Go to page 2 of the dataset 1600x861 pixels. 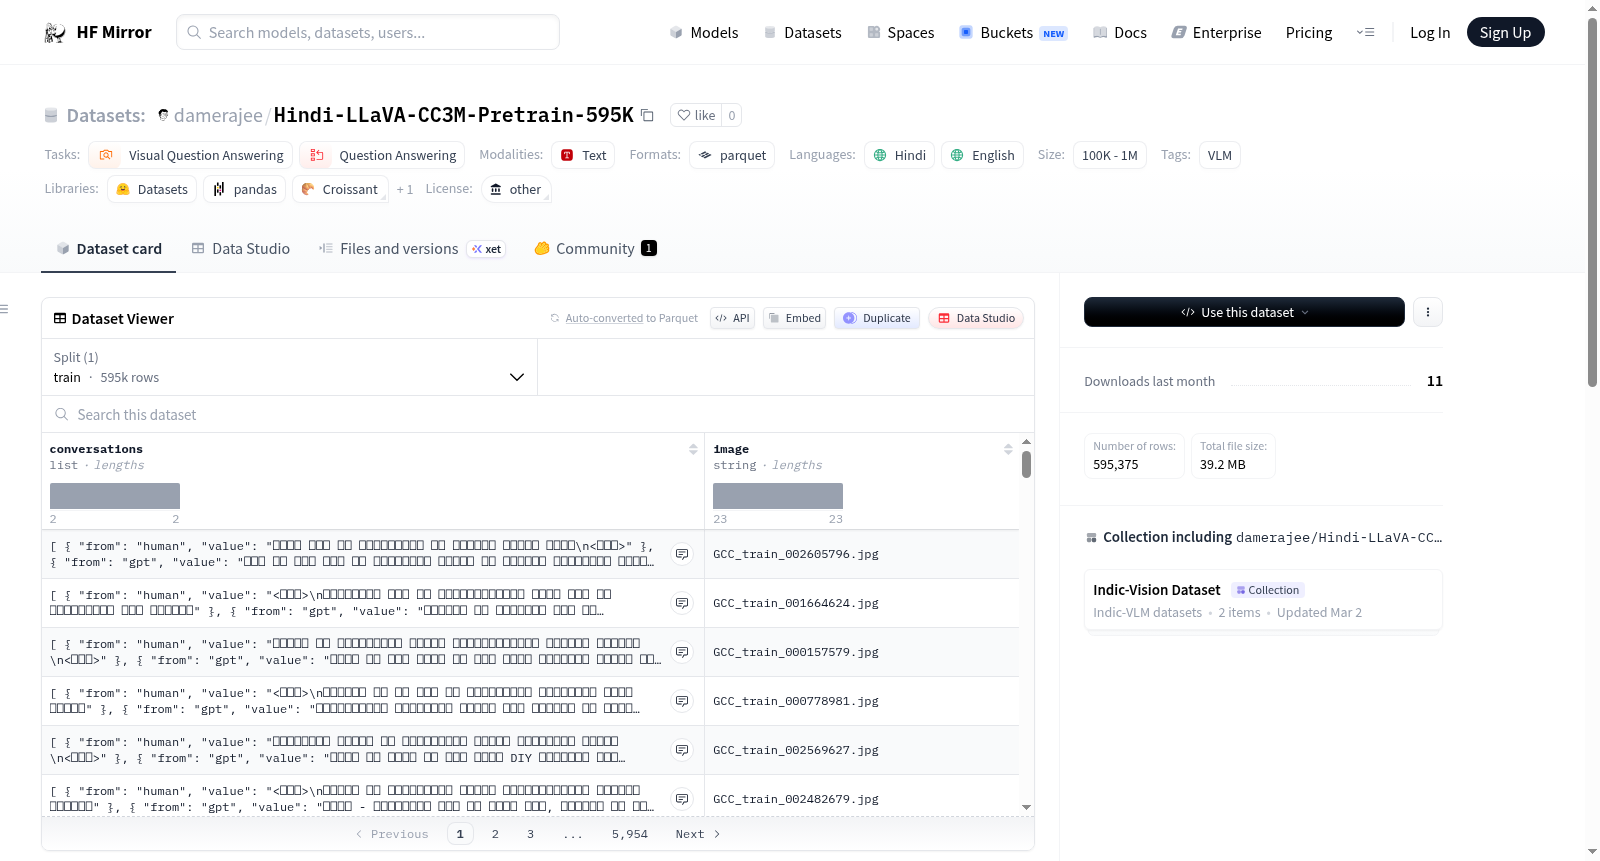(495, 834)
